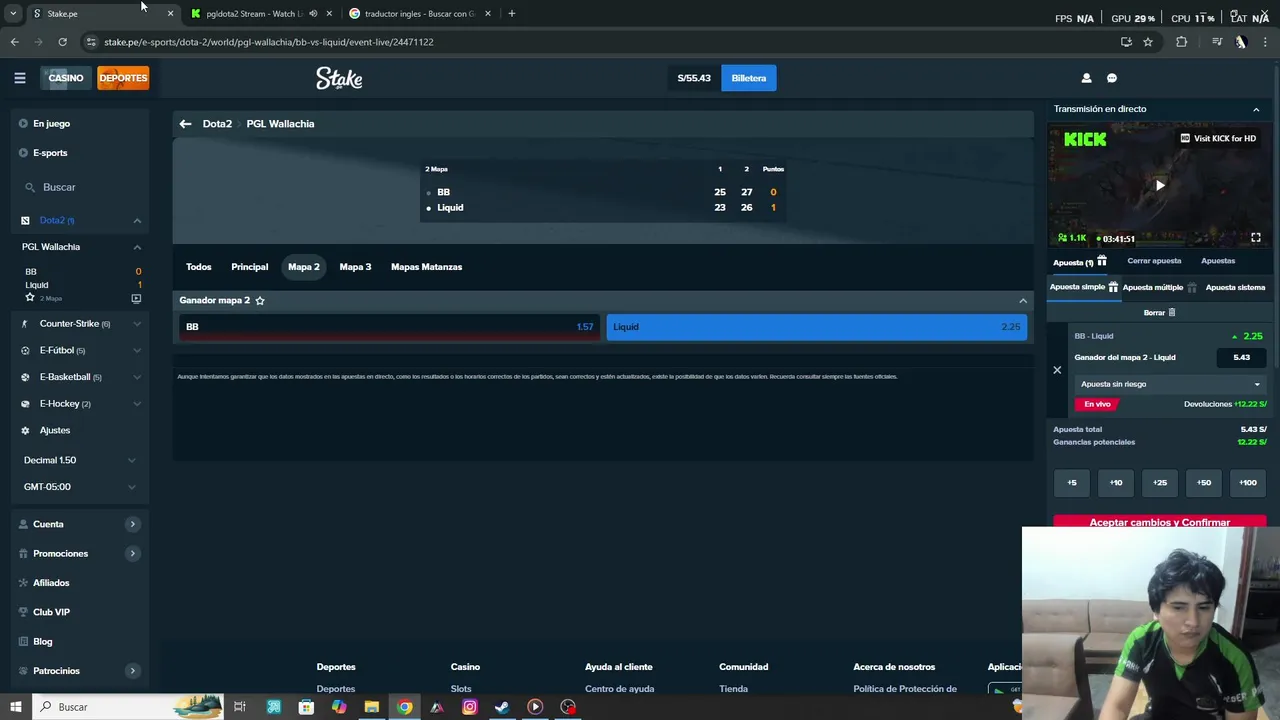Viewport: 1280px width, 720px height.
Task: Click the E-Basketball icon in sidebar
Action: (x=25, y=377)
